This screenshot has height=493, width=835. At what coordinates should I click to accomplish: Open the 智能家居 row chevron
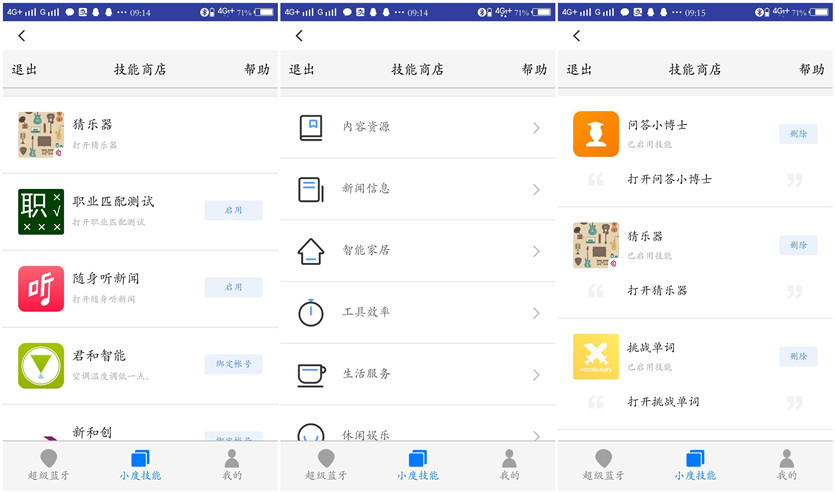pyautogui.click(x=536, y=251)
